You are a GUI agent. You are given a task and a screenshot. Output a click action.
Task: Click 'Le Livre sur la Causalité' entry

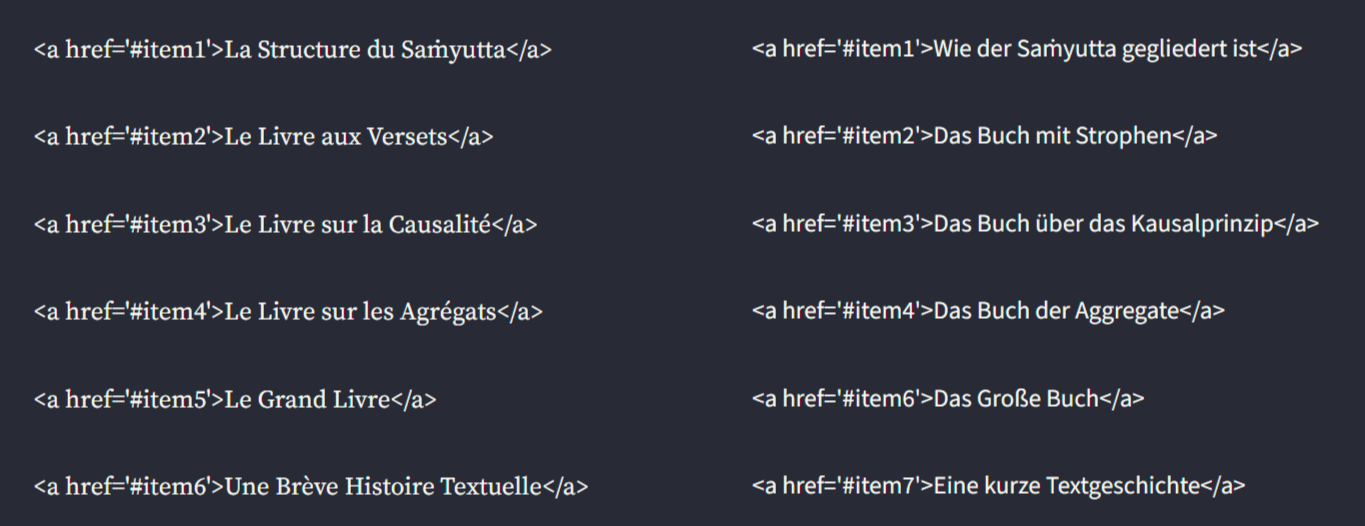pos(357,224)
